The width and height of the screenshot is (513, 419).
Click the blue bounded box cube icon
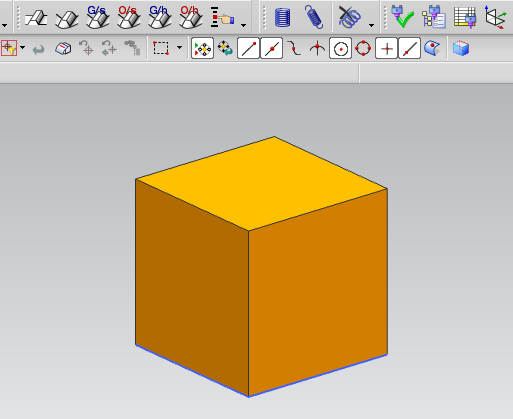[461, 48]
